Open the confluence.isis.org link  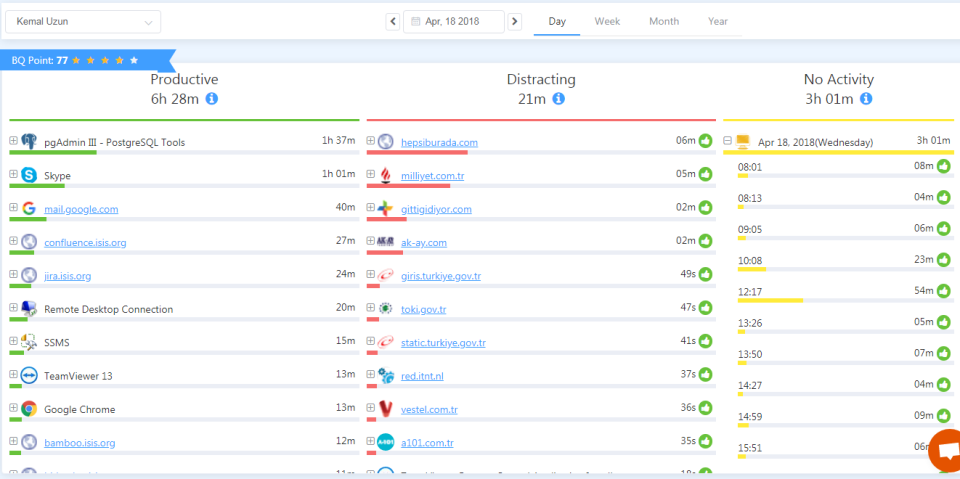pyautogui.click(x=85, y=243)
